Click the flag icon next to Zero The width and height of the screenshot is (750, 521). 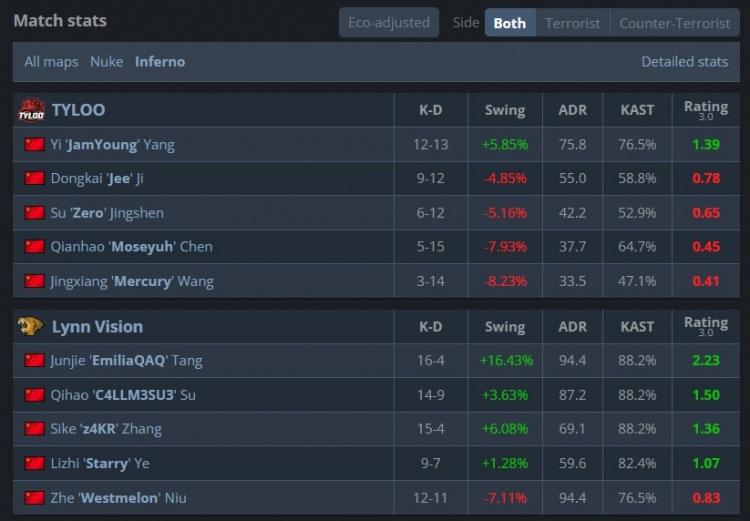pyautogui.click(x=34, y=212)
